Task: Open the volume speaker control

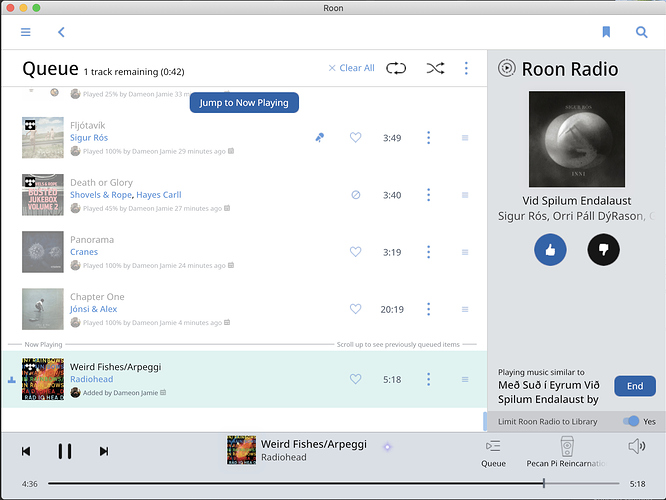Action: click(636, 446)
